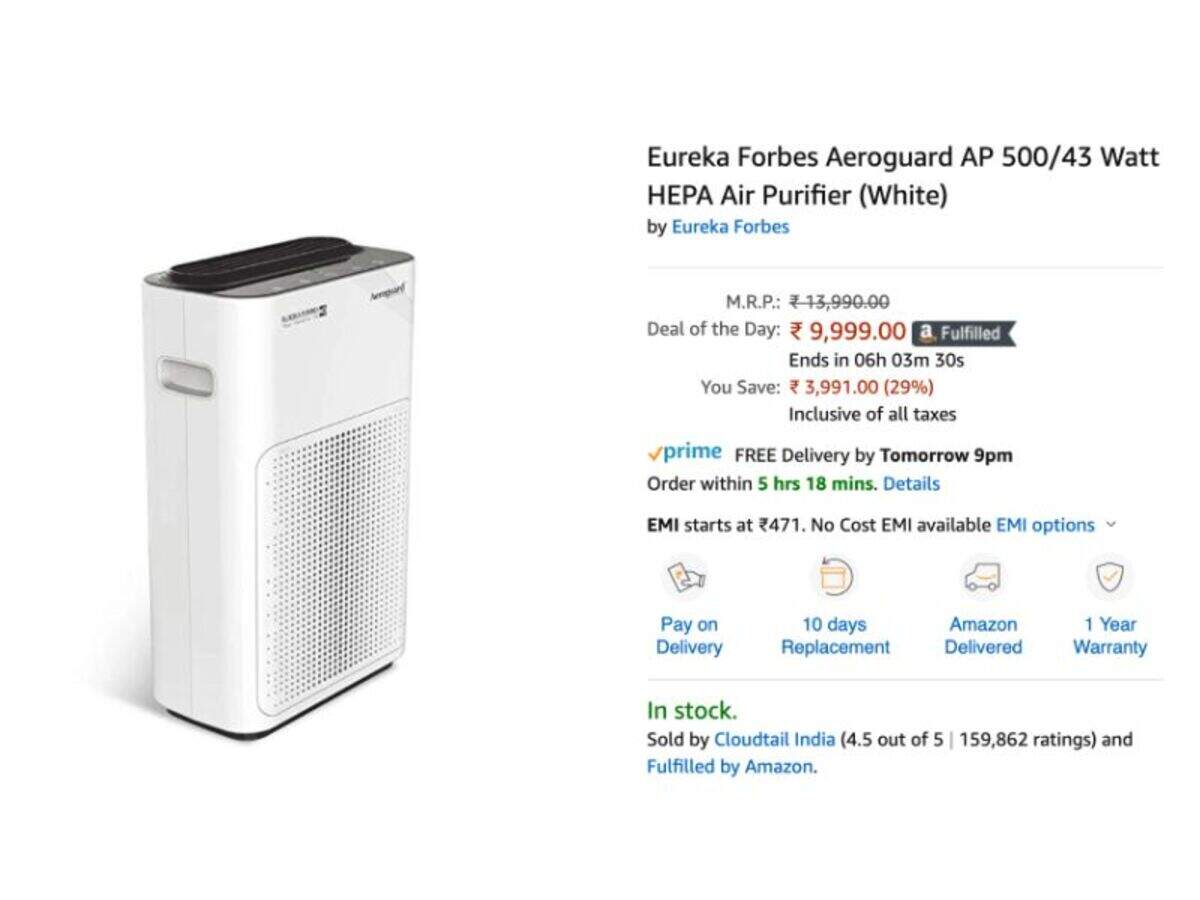Click the deal price ₹ 9,999.00
This screenshot has height=900, width=1200.
pos(847,331)
